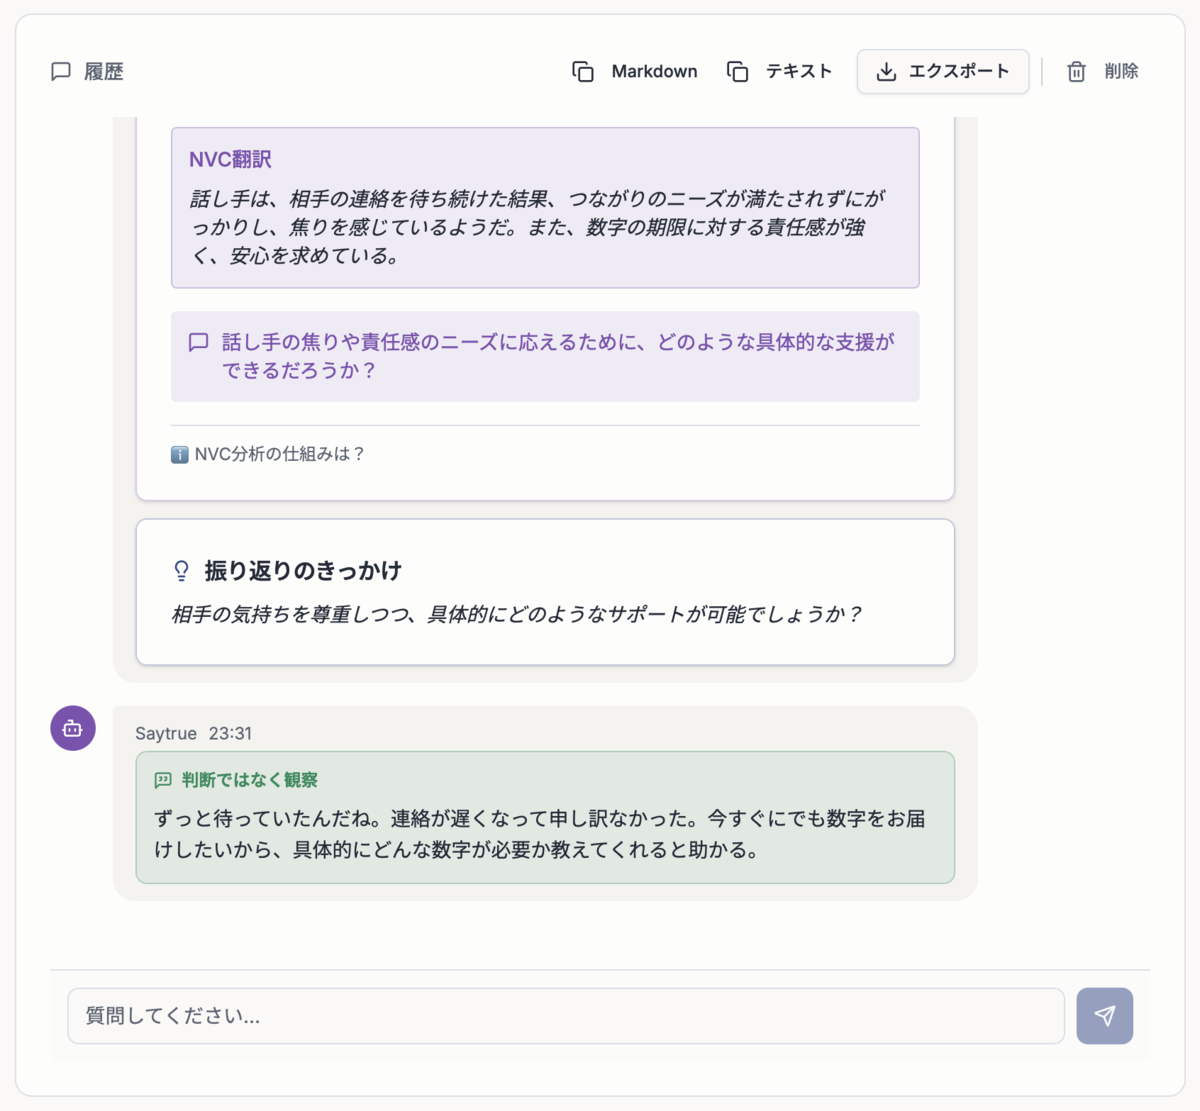Delete the conversation with the 削除 label
This screenshot has width=1200, height=1111.
tap(1121, 71)
